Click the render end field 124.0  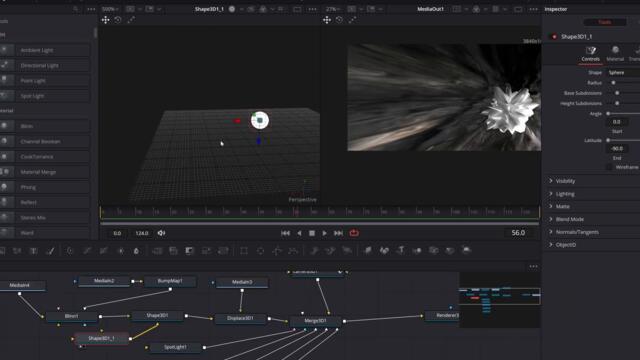coord(142,233)
